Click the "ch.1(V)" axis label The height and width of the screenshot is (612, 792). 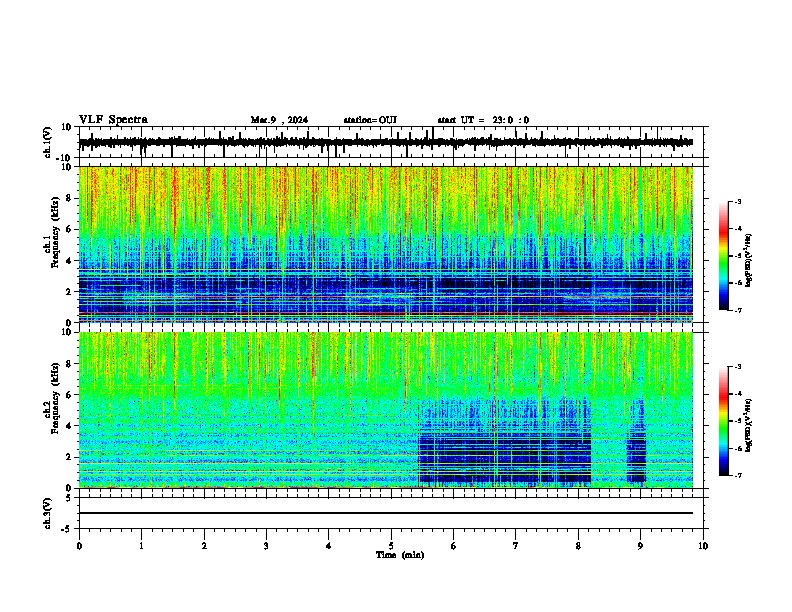47,142
